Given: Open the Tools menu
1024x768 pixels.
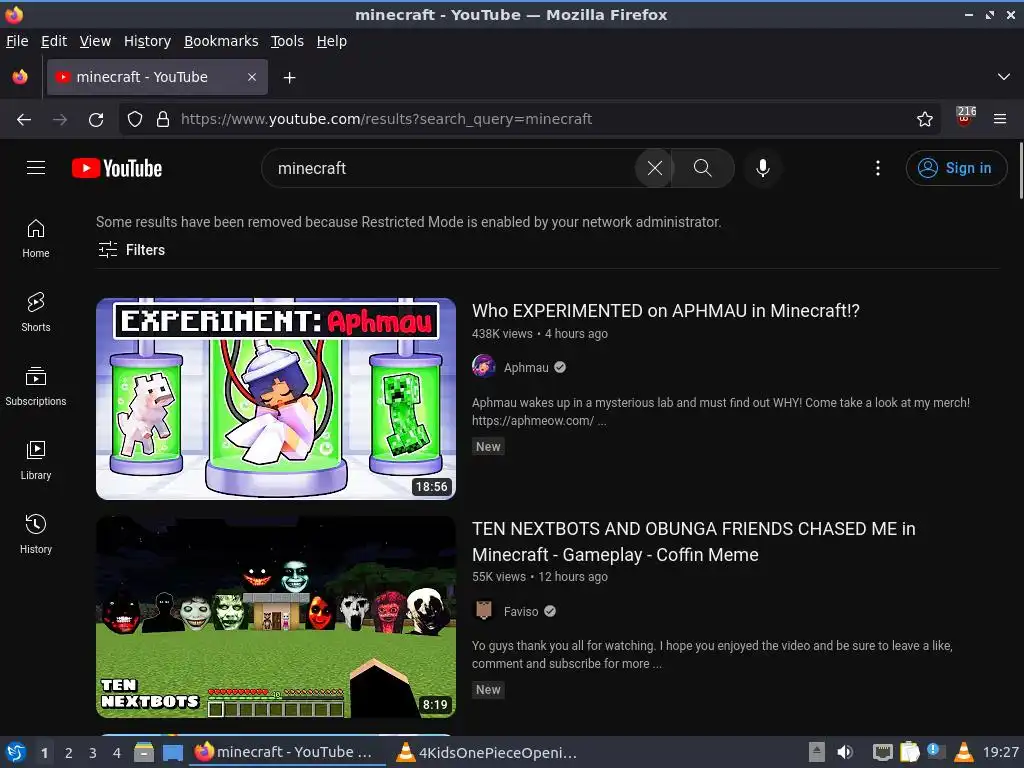Looking at the screenshot, I should (287, 41).
